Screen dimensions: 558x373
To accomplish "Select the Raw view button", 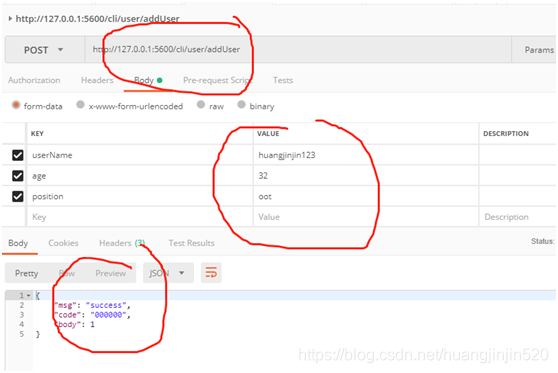I will tap(67, 273).
